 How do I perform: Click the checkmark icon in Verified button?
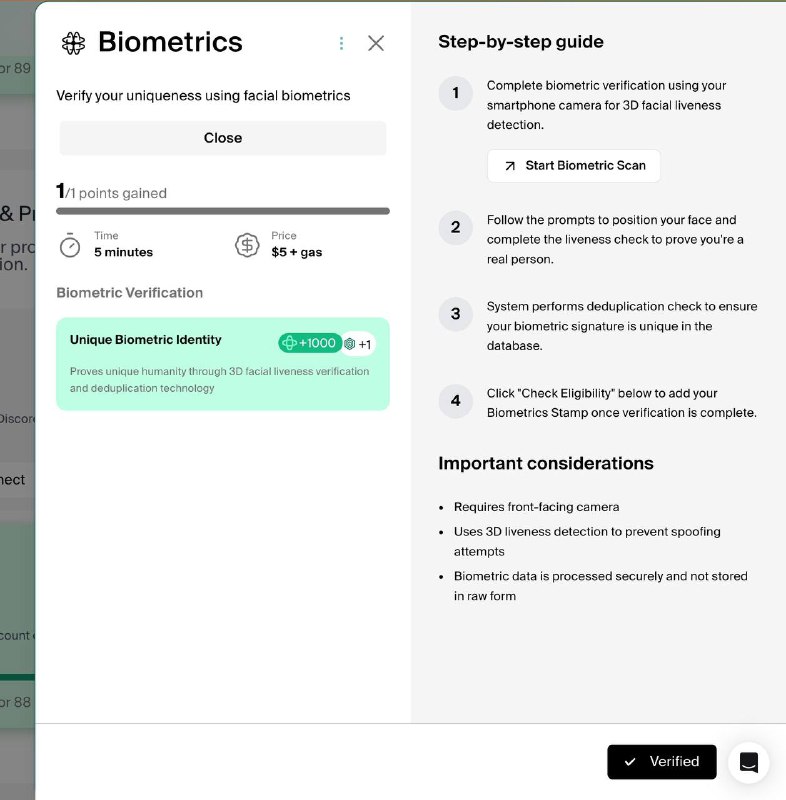630,762
